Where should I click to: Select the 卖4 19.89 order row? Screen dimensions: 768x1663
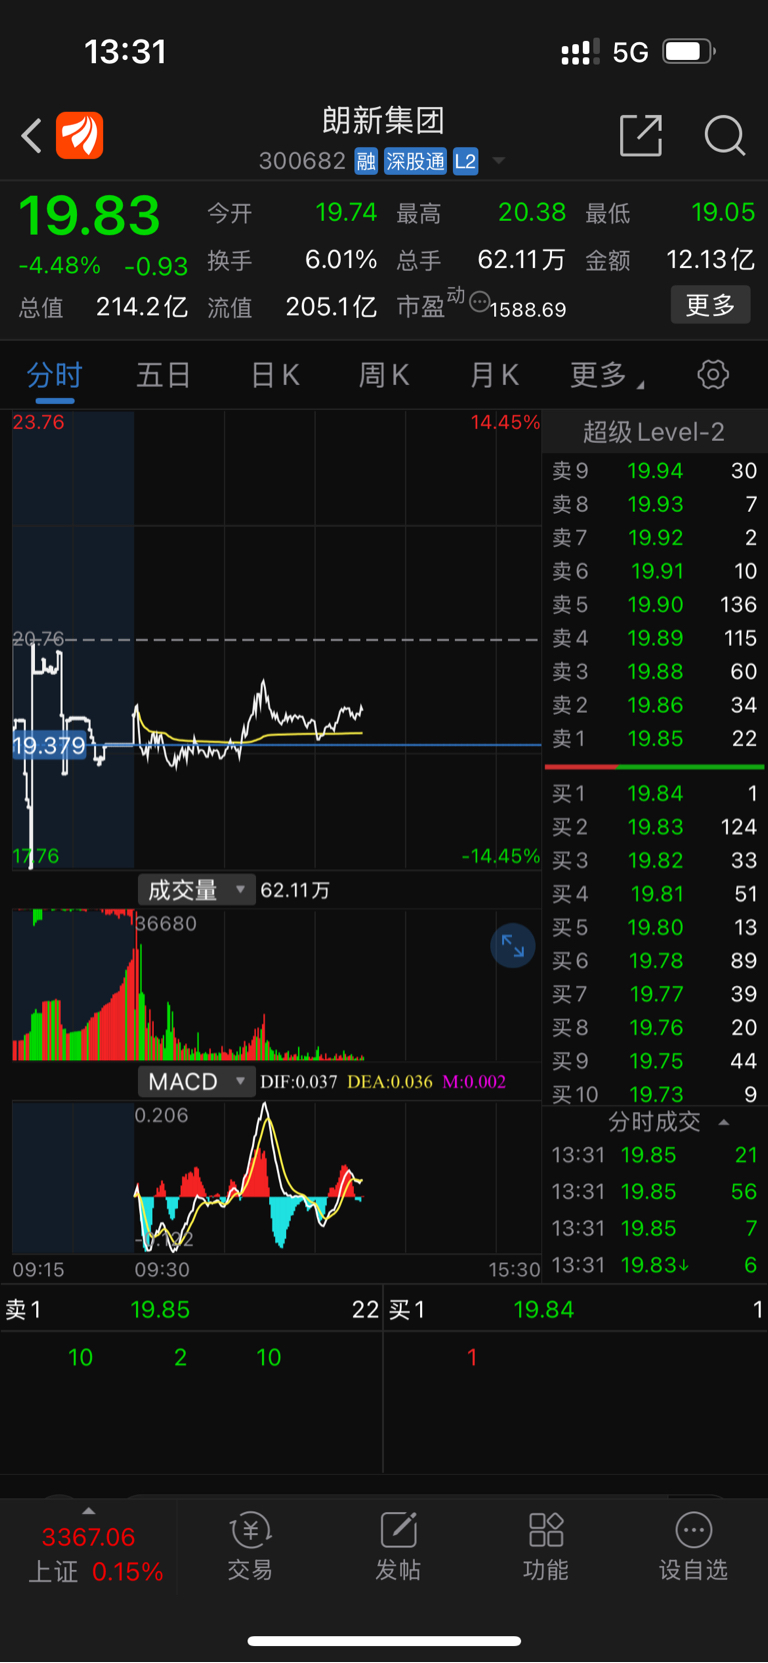click(654, 638)
